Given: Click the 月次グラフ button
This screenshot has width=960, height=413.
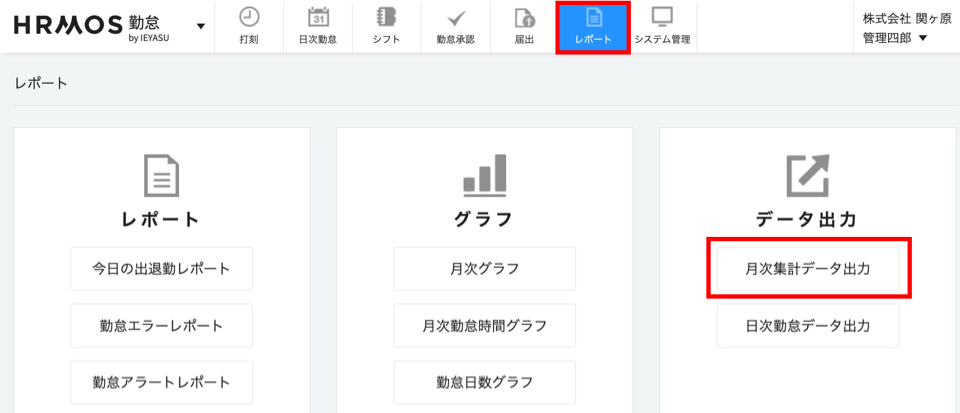Looking at the screenshot, I should (484, 269).
